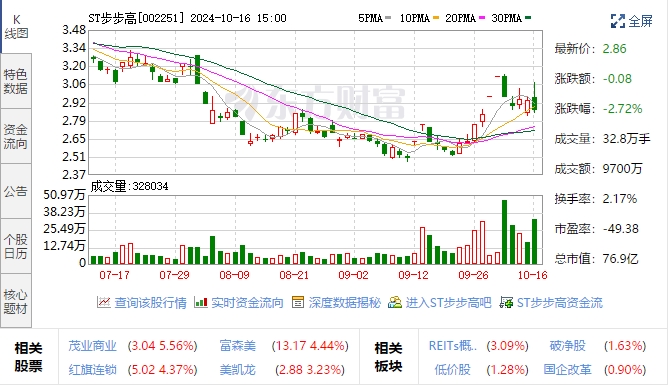Click the 5PMA gray legend swatch
This screenshot has height=385, width=668.
(388, 18)
